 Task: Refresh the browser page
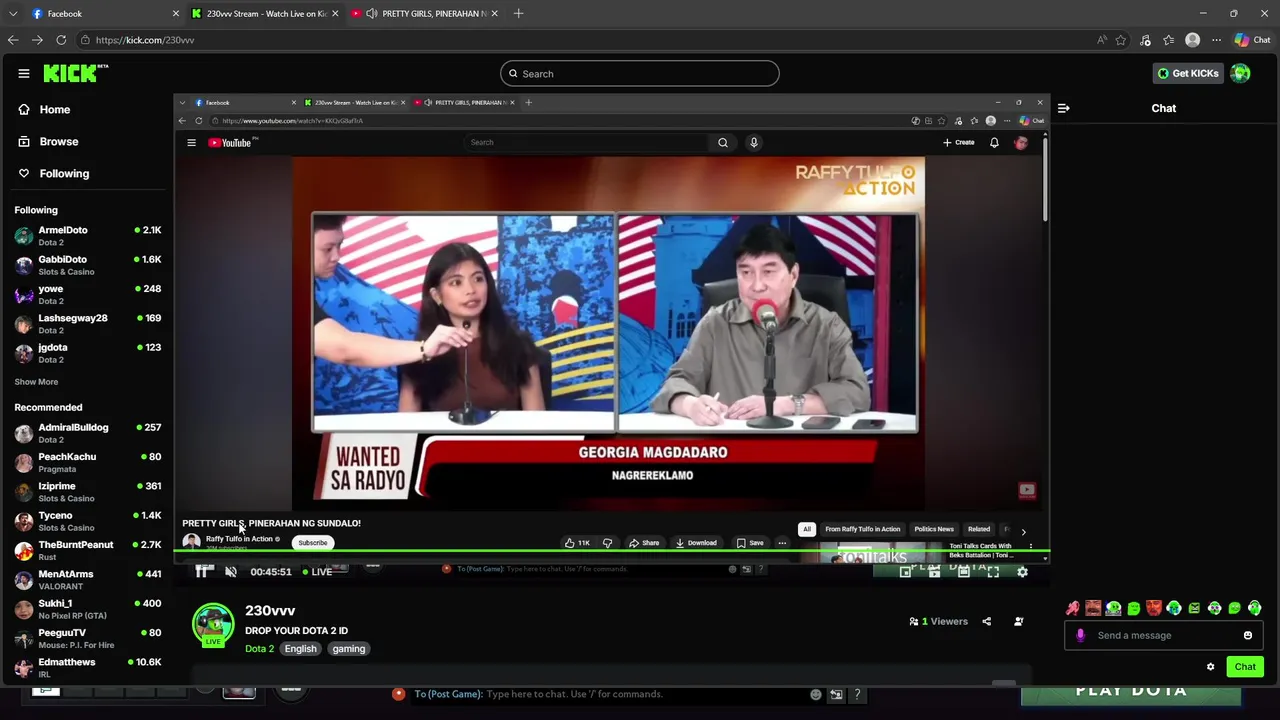pyautogui.click(x=61, y=40)
